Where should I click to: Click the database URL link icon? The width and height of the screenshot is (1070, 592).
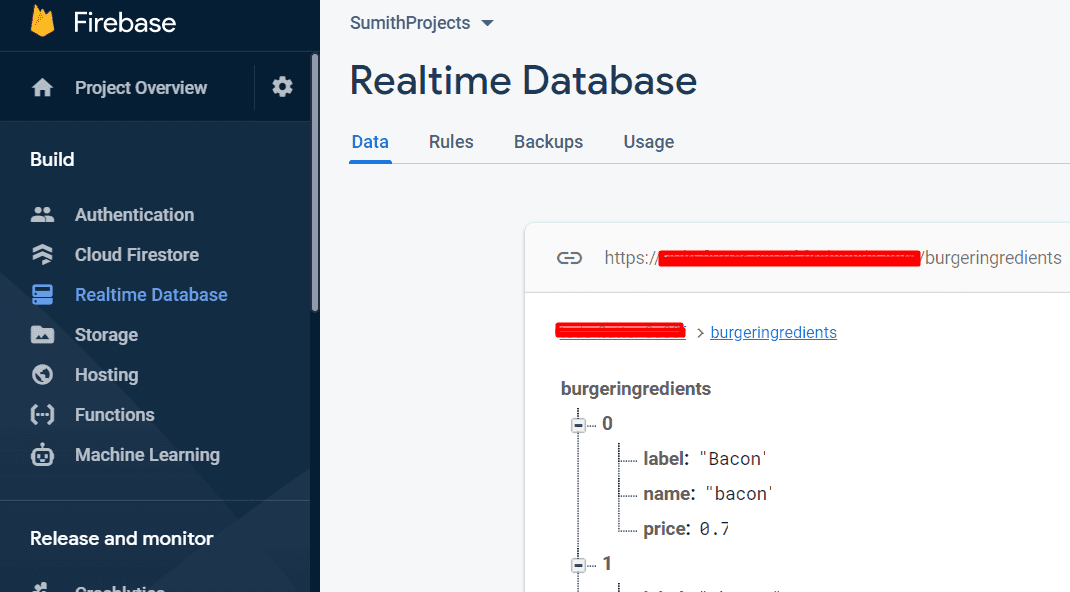(x=569, y=258)
